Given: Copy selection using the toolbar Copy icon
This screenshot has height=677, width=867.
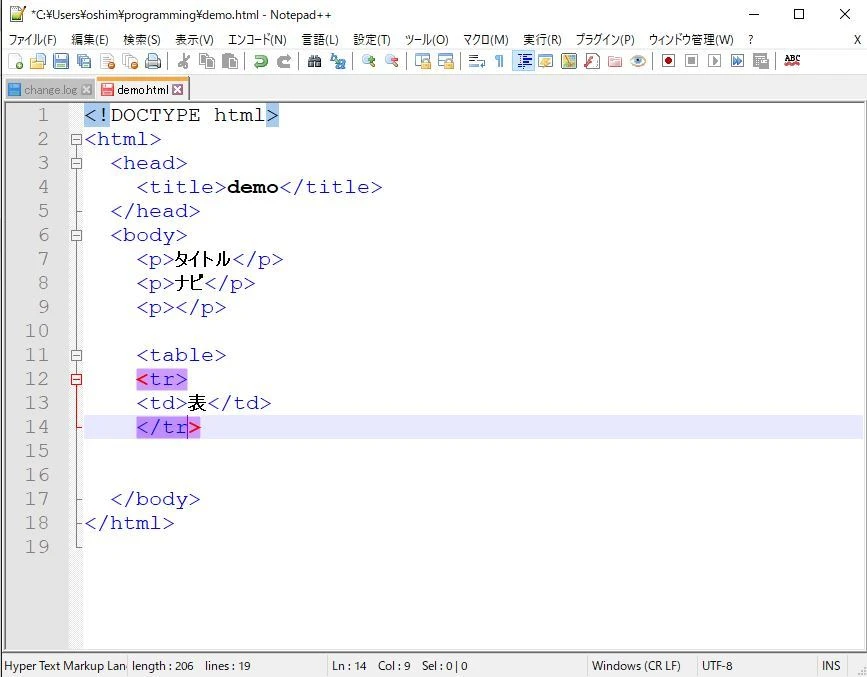Looking at the screenshot, I should click(207, 61).
